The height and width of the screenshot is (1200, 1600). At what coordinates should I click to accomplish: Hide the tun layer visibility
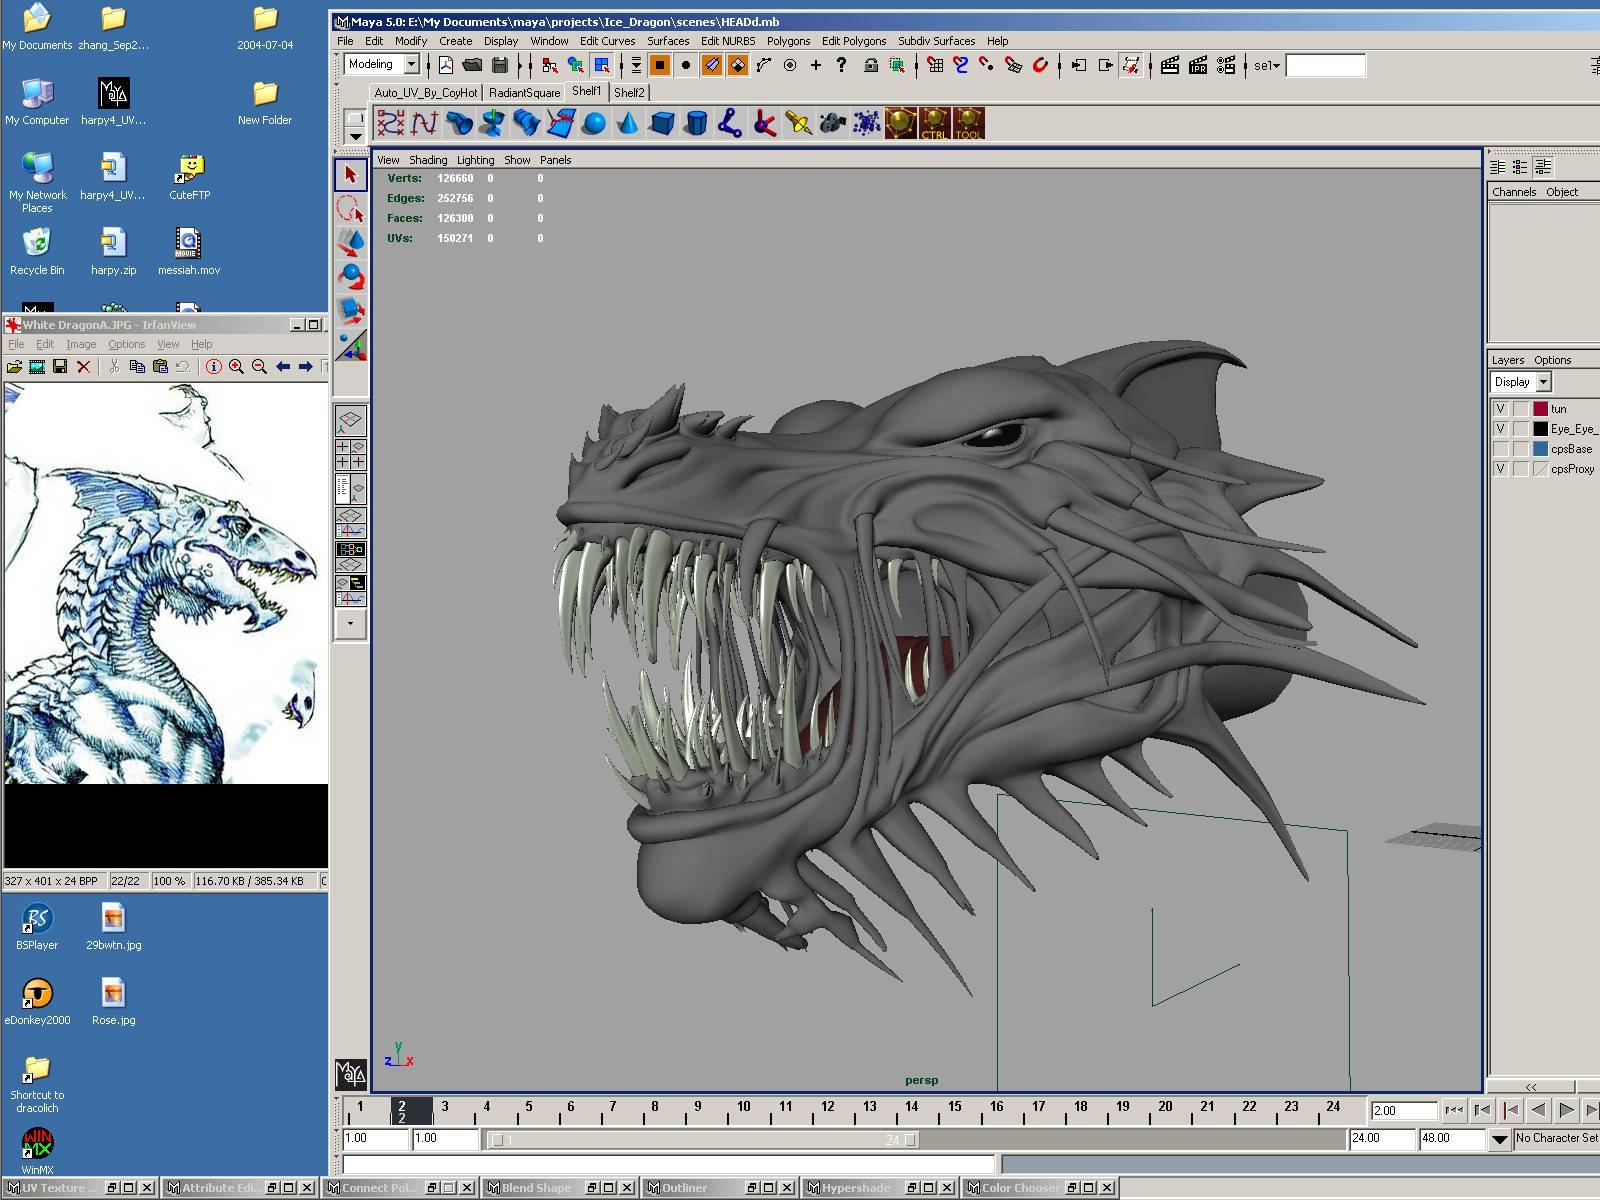[1500, 409]
